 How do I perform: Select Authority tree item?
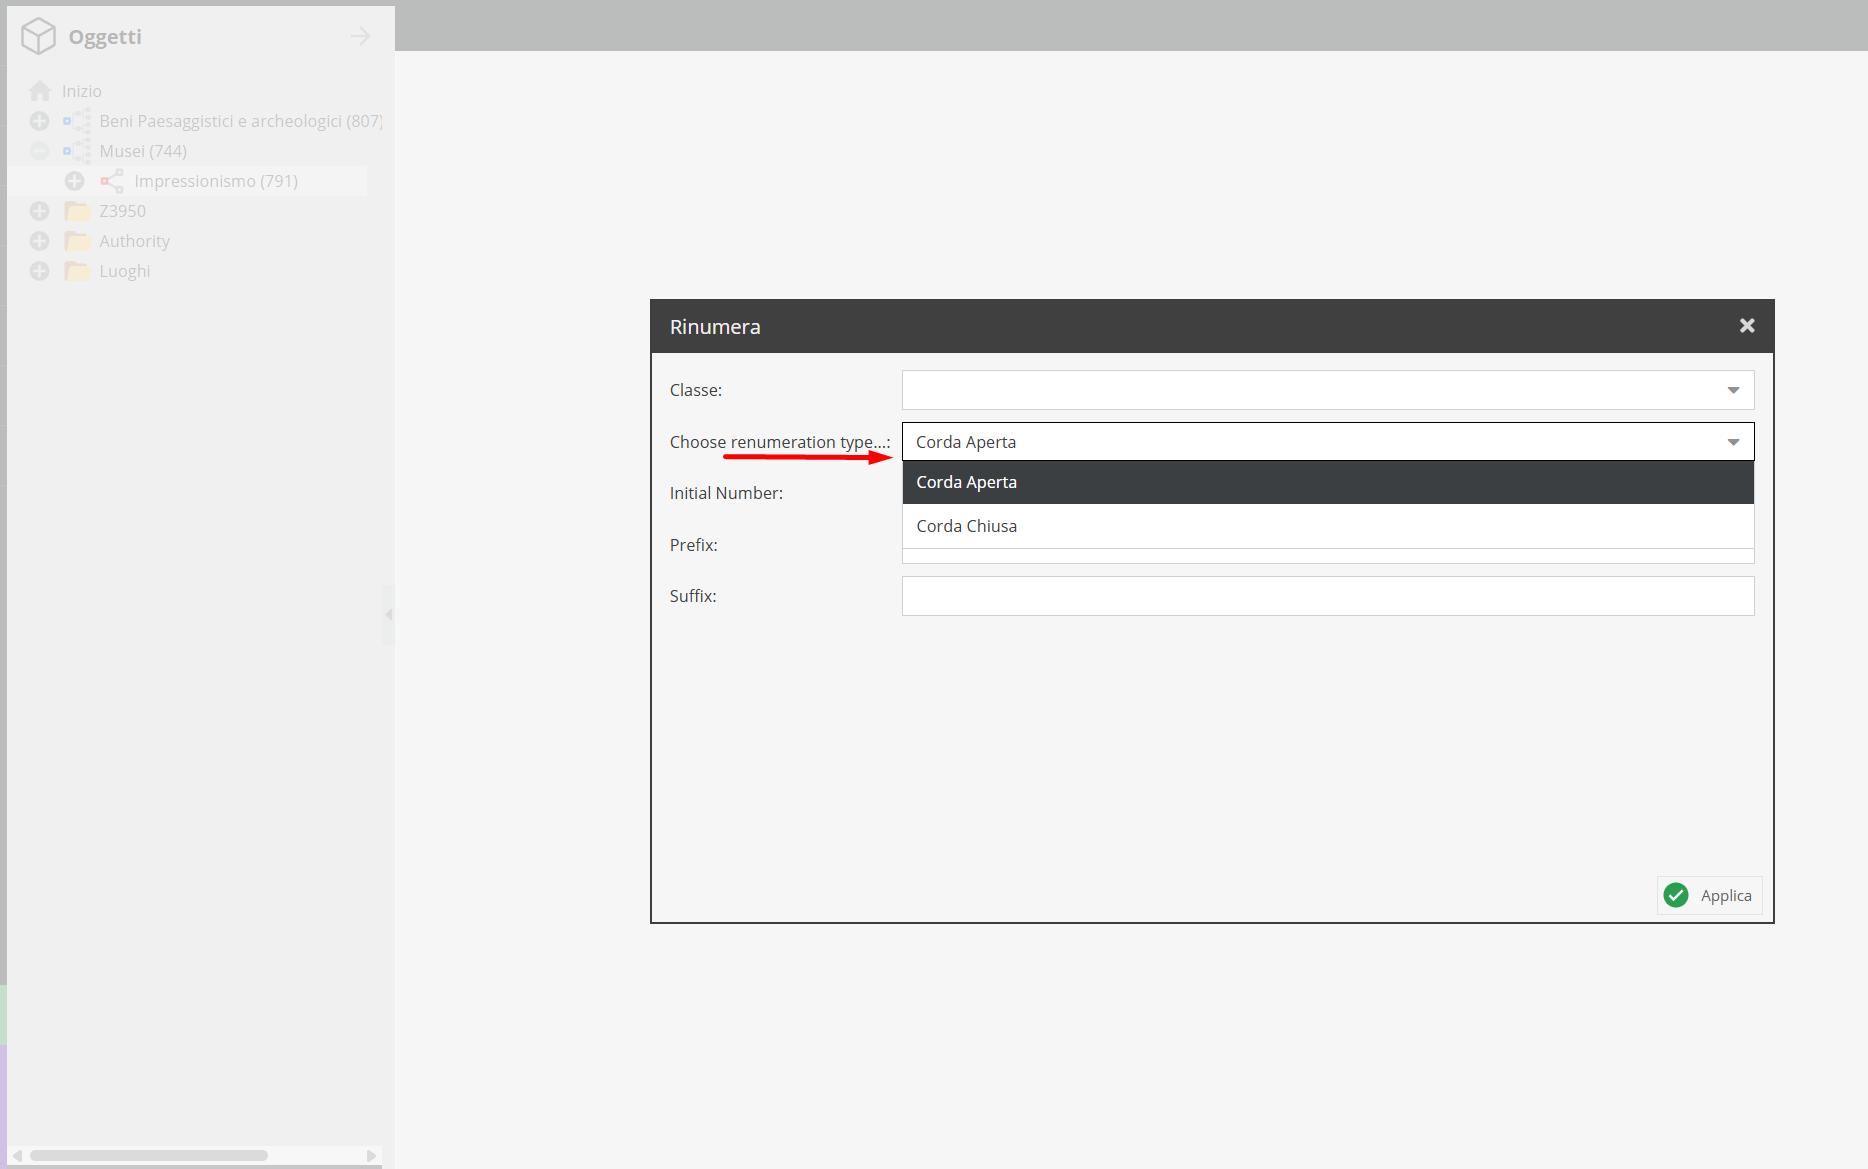click(134, 241)
